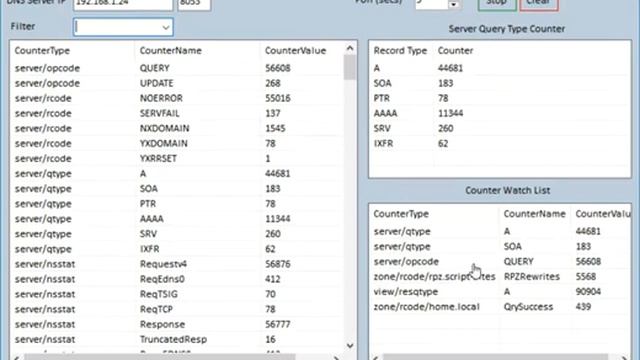Select watch list QrySuccess home.local row
The height and width of the screenshot is (360, 640).
click(x=500, y=307)
